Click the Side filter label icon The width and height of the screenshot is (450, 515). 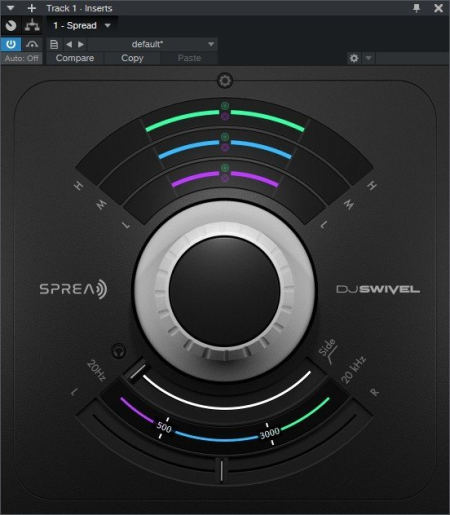pyautogui.click(x=328, y=352)
